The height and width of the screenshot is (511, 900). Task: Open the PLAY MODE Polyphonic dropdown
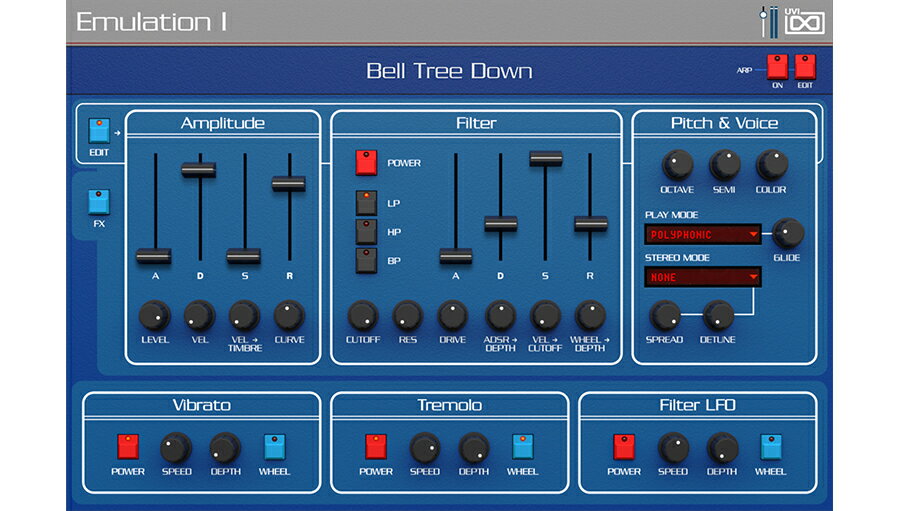[703, 235]
